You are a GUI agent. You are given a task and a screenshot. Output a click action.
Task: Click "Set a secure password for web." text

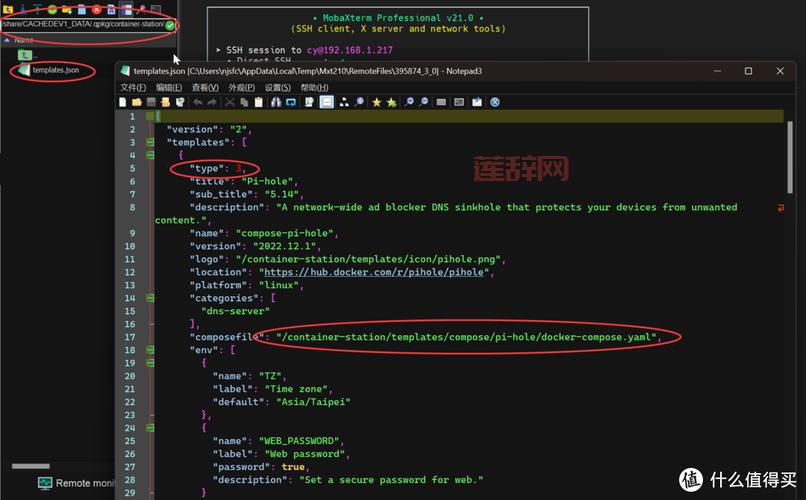click(x=391, y=480)
